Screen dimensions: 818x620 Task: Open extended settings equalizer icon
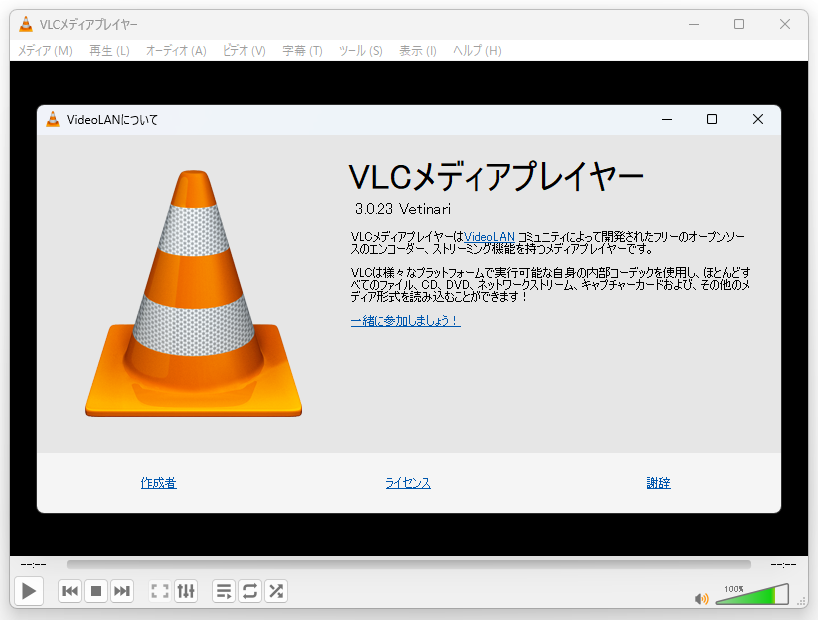click(x=186, y=591)
